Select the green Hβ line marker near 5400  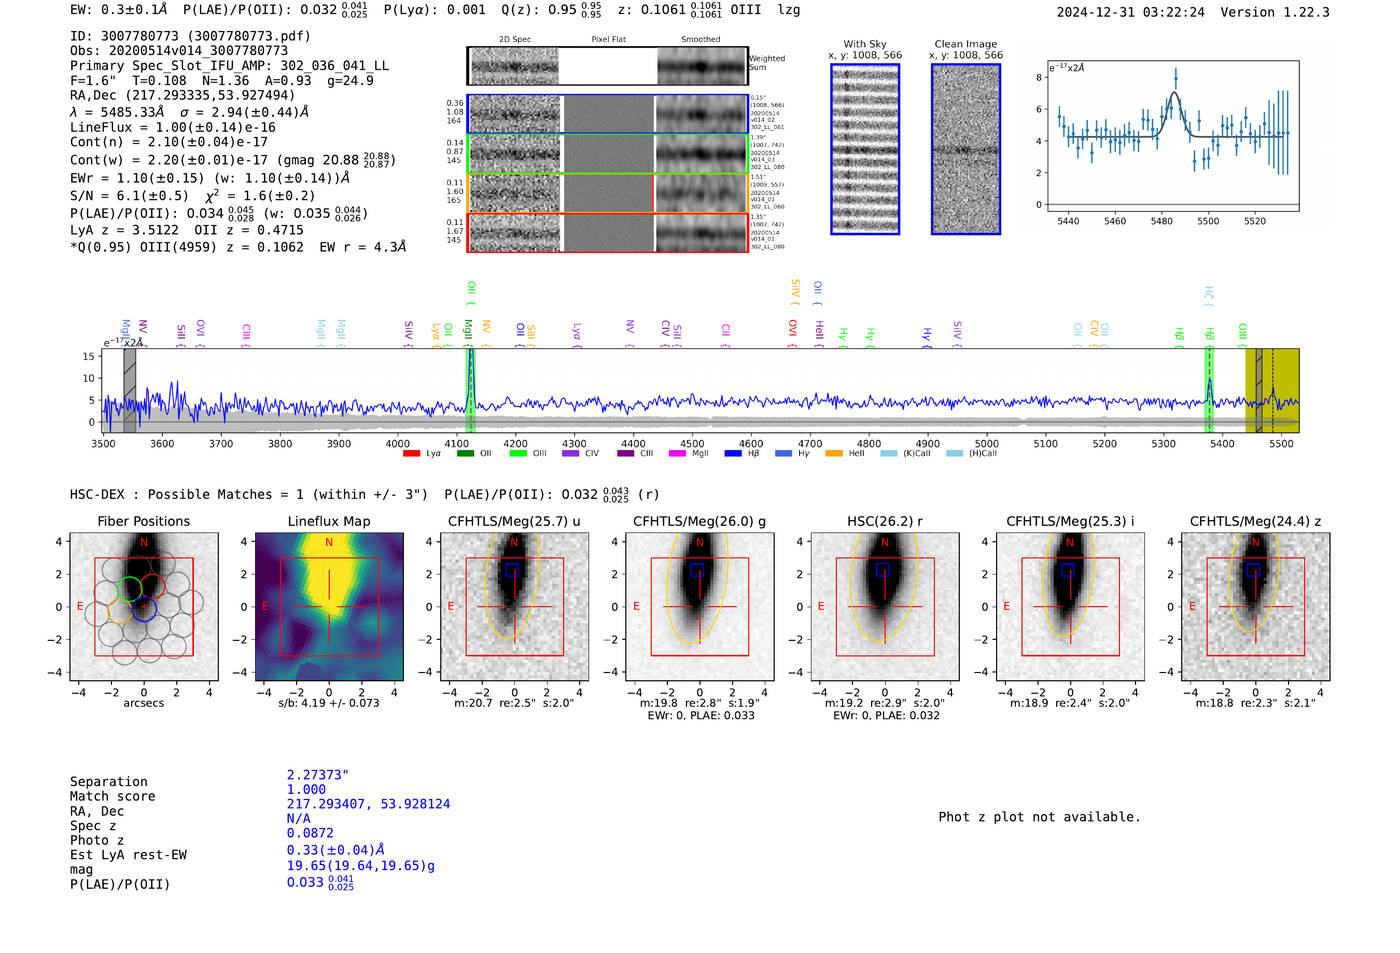coord(1209,390)
